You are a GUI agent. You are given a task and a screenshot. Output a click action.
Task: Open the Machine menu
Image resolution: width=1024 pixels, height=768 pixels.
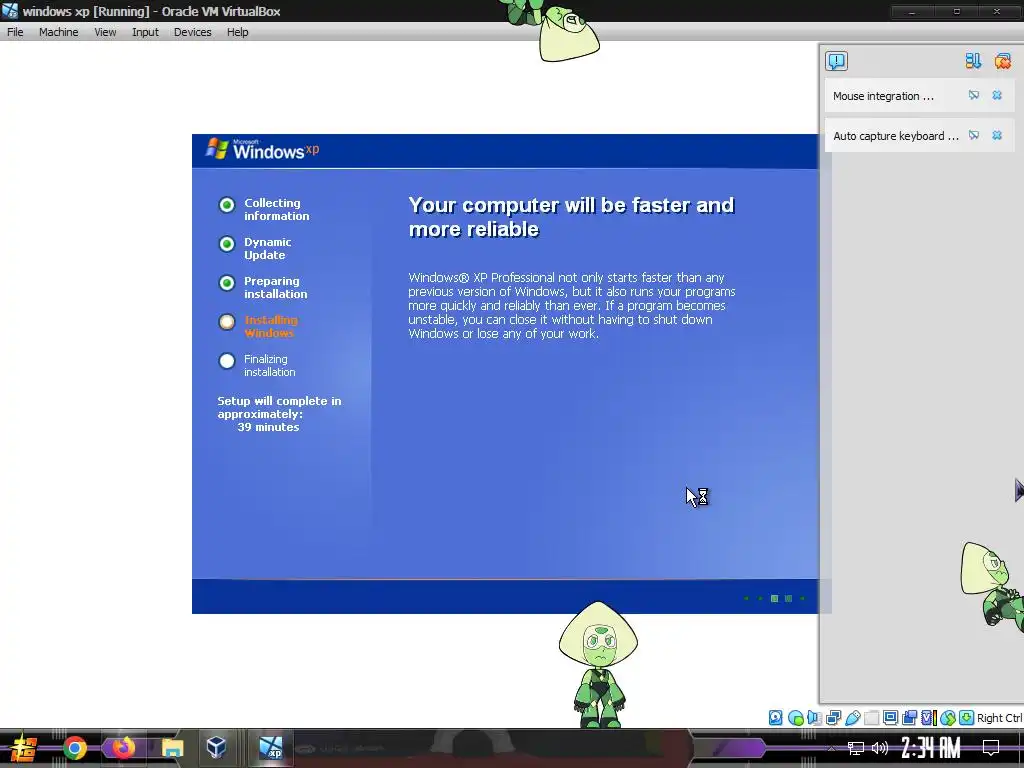(58, 32)
